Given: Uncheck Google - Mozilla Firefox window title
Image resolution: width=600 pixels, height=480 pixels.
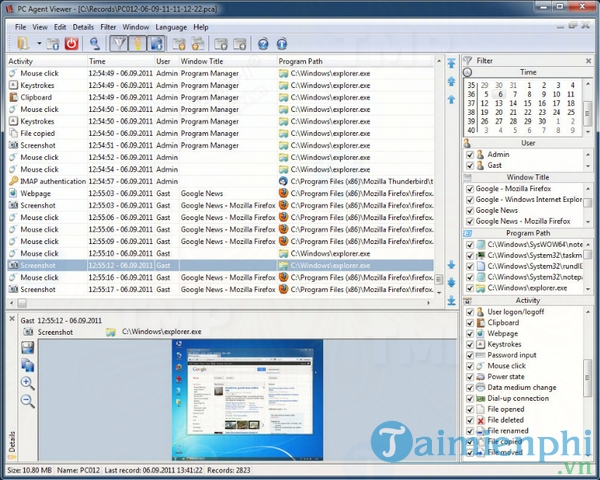Looking at the screenshot, I should 470,189.
